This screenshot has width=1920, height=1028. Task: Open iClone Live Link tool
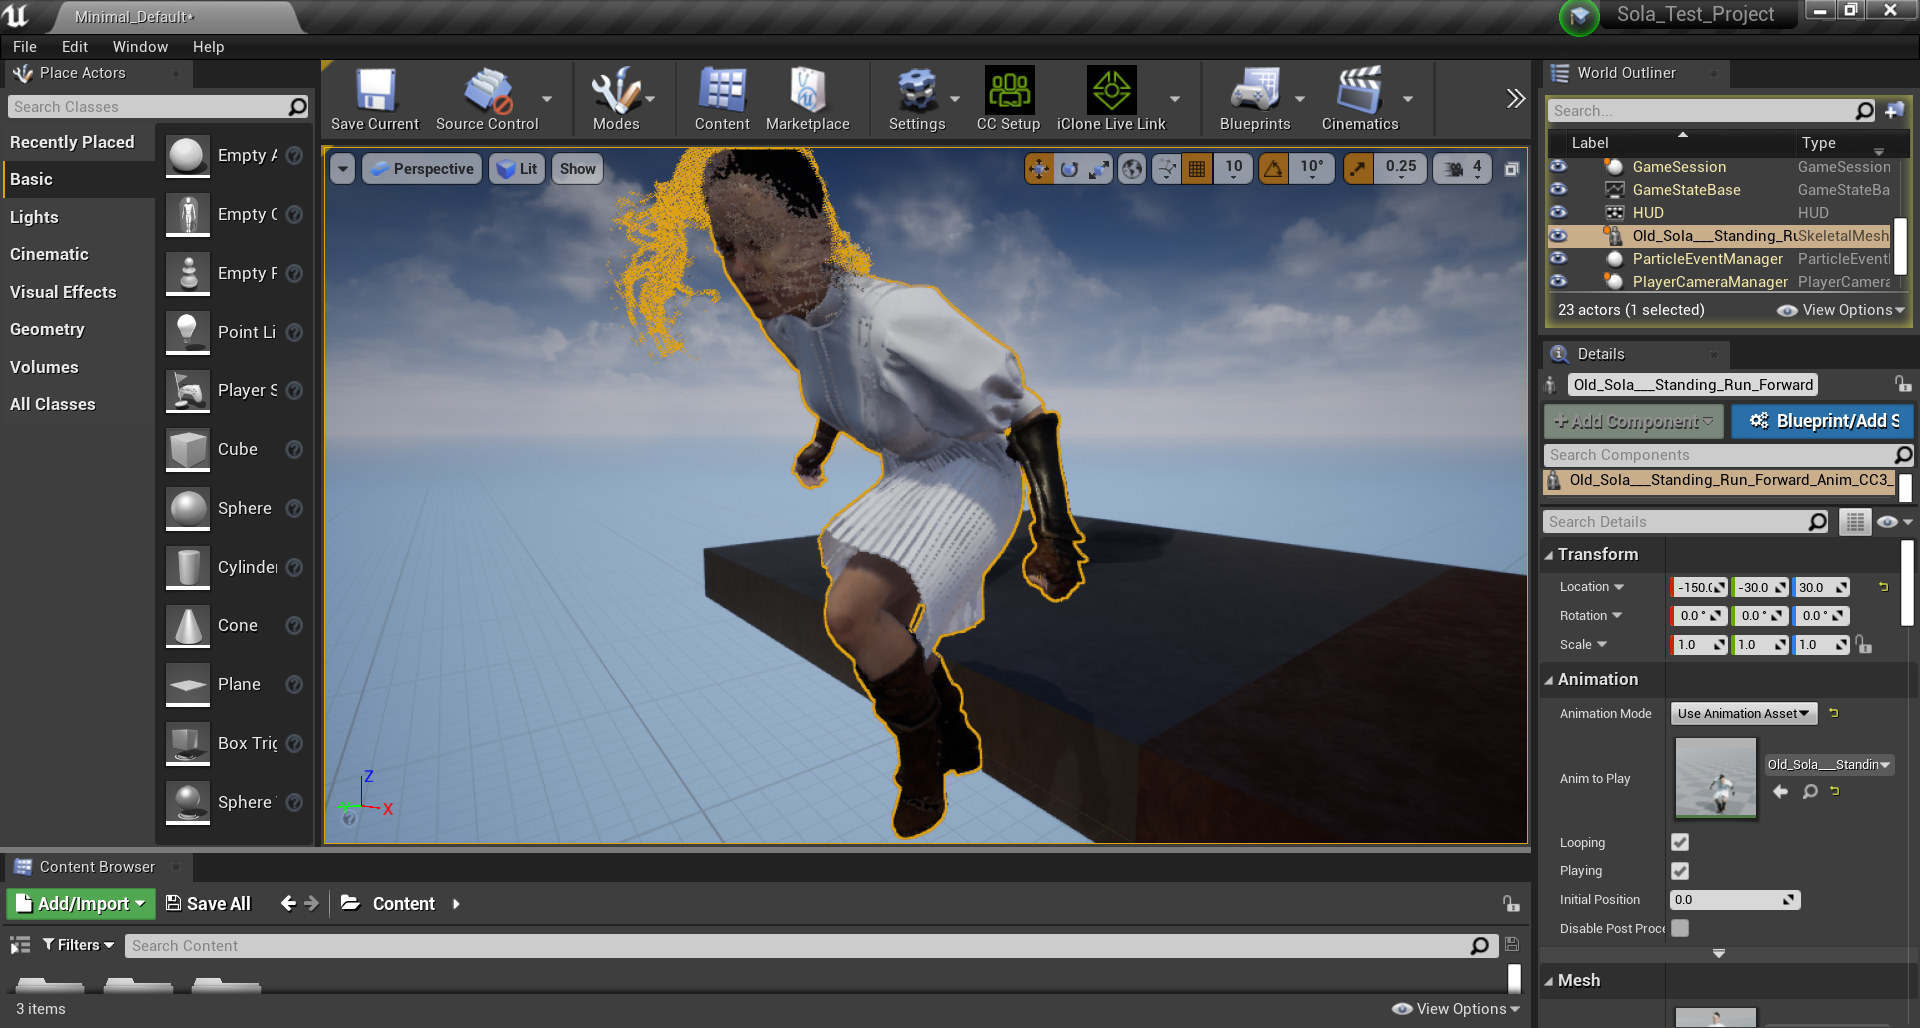[x=1111, y=99]
